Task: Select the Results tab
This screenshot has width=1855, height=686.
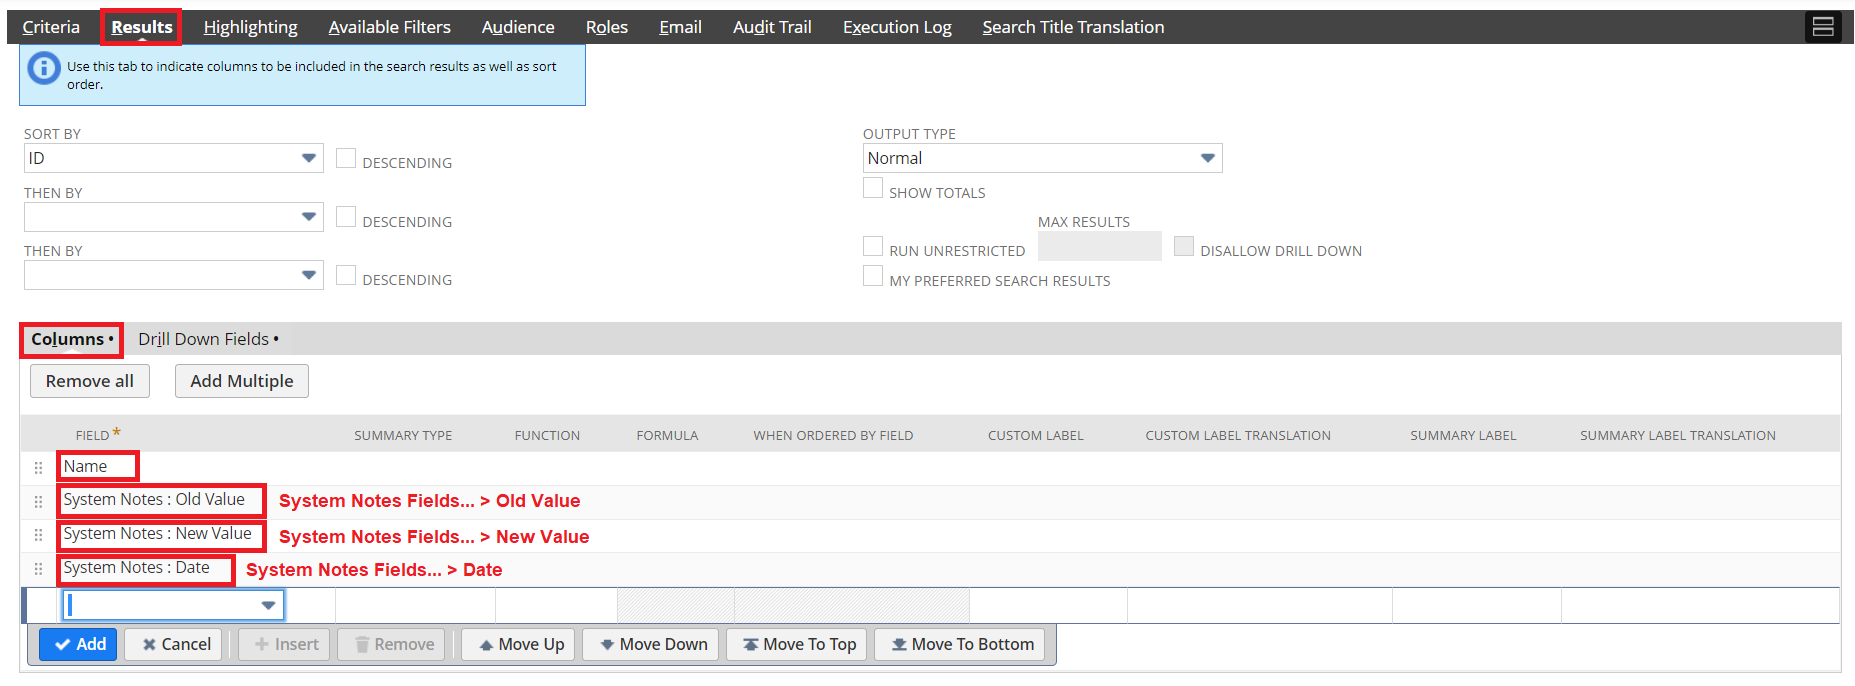Action: [141, 27]
